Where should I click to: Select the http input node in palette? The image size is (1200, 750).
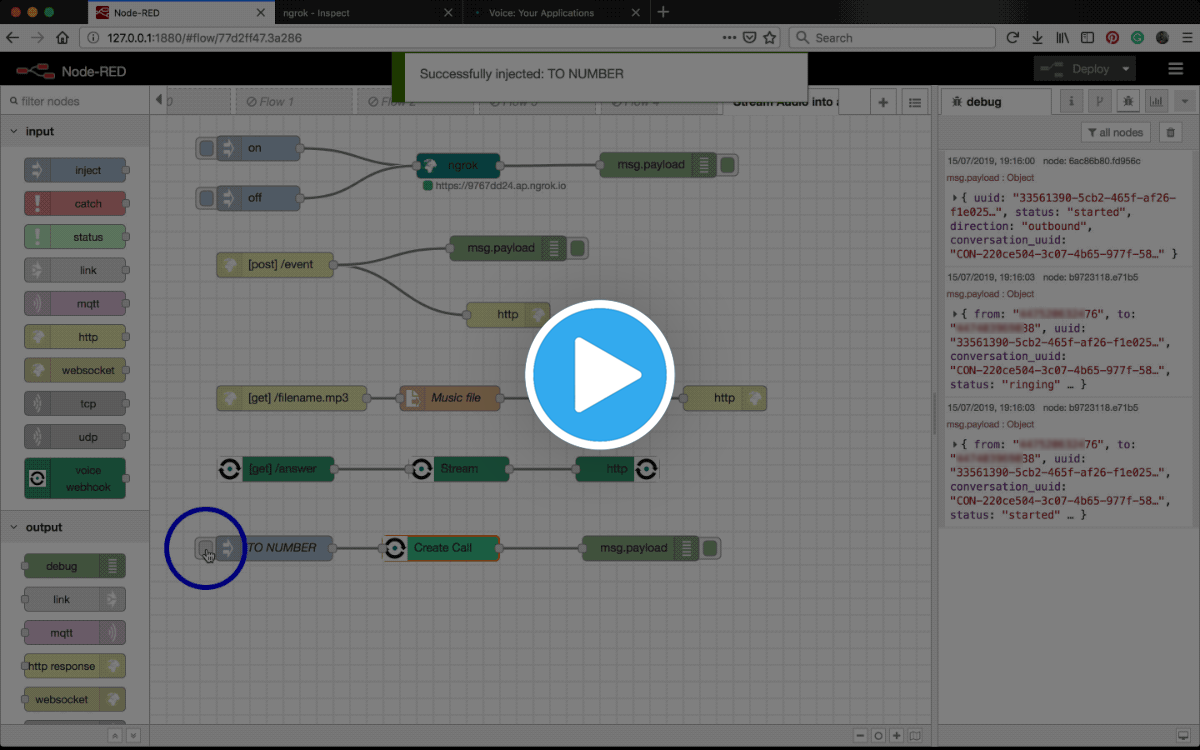point(76,337)
